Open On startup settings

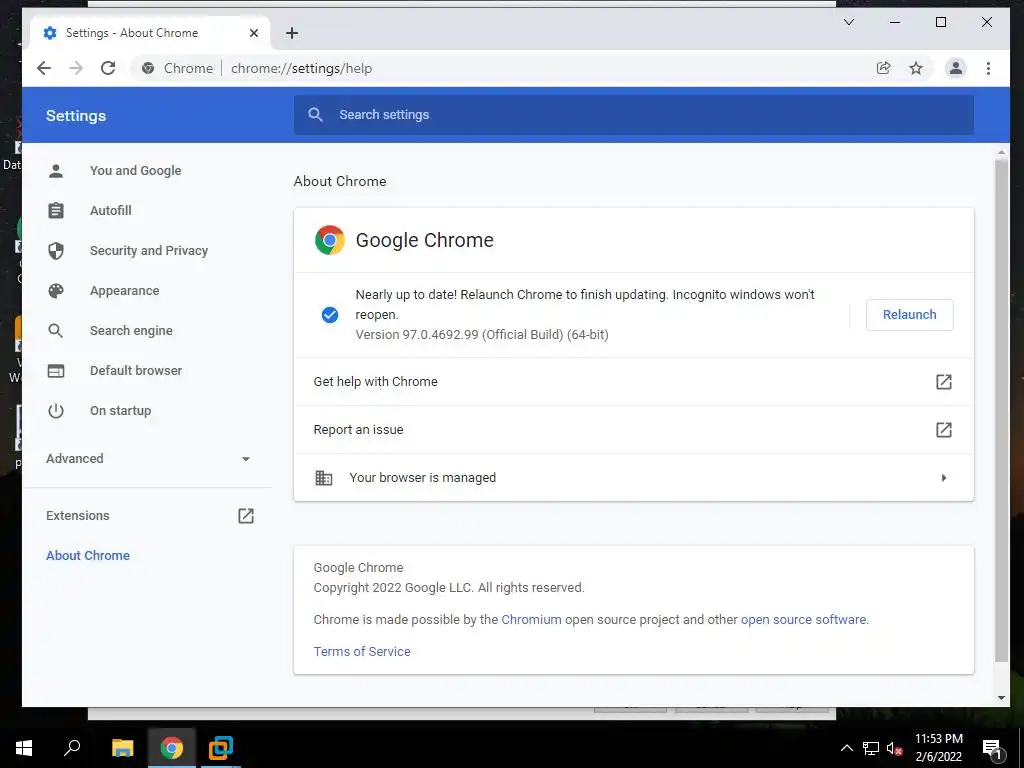(121, 411)
